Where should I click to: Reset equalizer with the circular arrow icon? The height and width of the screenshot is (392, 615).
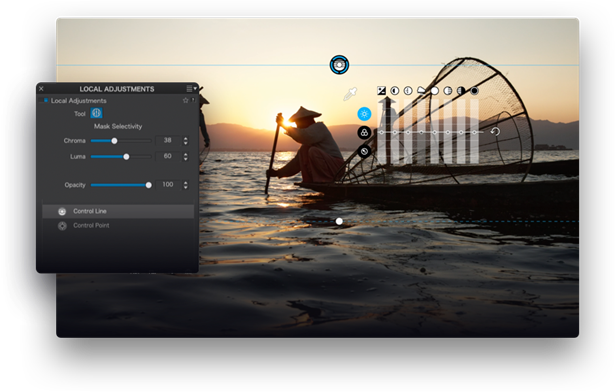point(495,131)
